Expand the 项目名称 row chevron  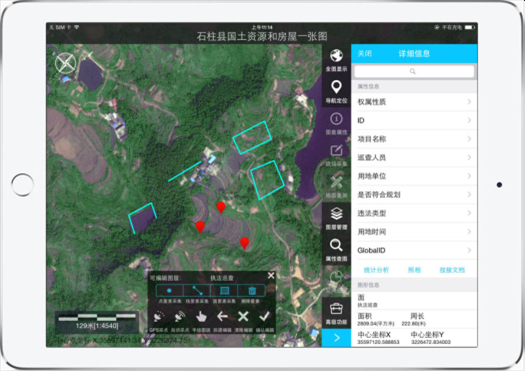coord(469,139)
